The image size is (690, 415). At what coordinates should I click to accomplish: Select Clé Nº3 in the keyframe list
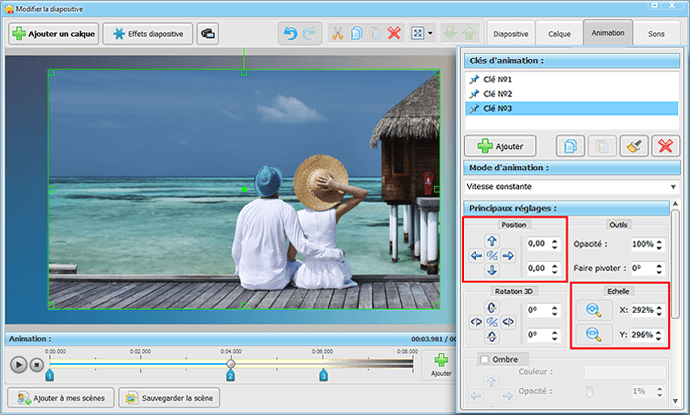572,108
